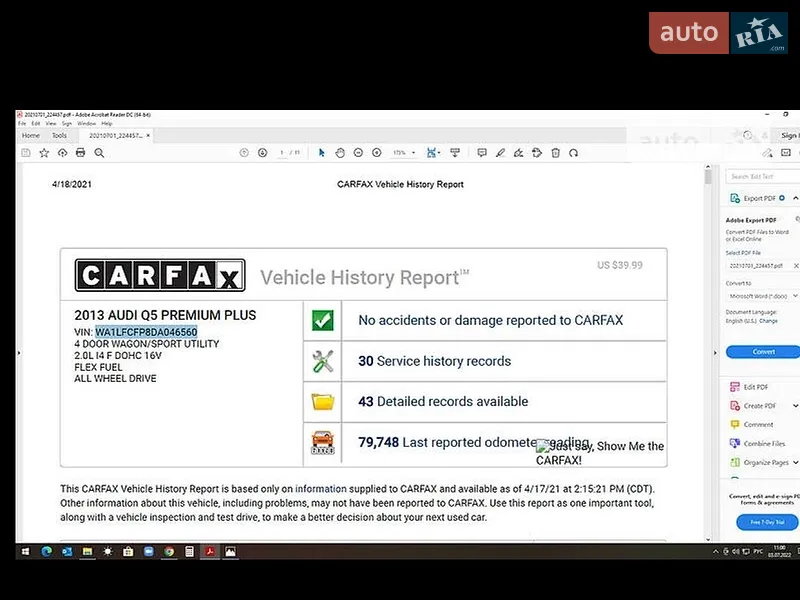Open the Tools tab
The height and width of the screenshot is (600, 800).
(x=59, y=135)
